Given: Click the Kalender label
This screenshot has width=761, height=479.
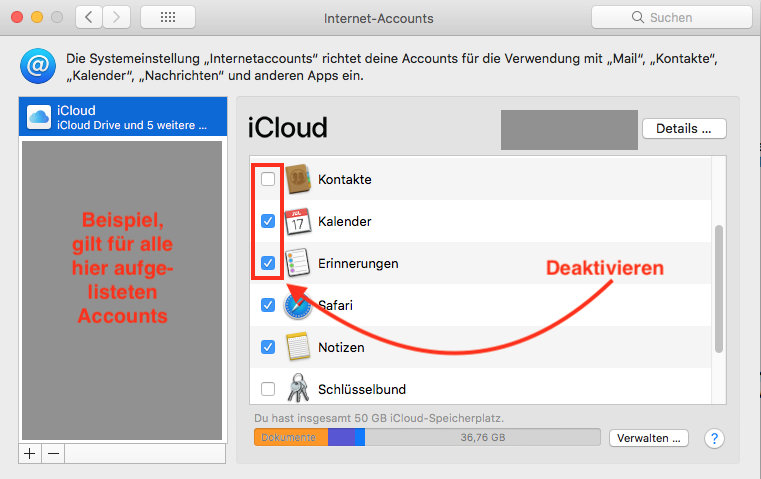Looking at the screenshot, I should pyautogui.click(x=345, y=221).
